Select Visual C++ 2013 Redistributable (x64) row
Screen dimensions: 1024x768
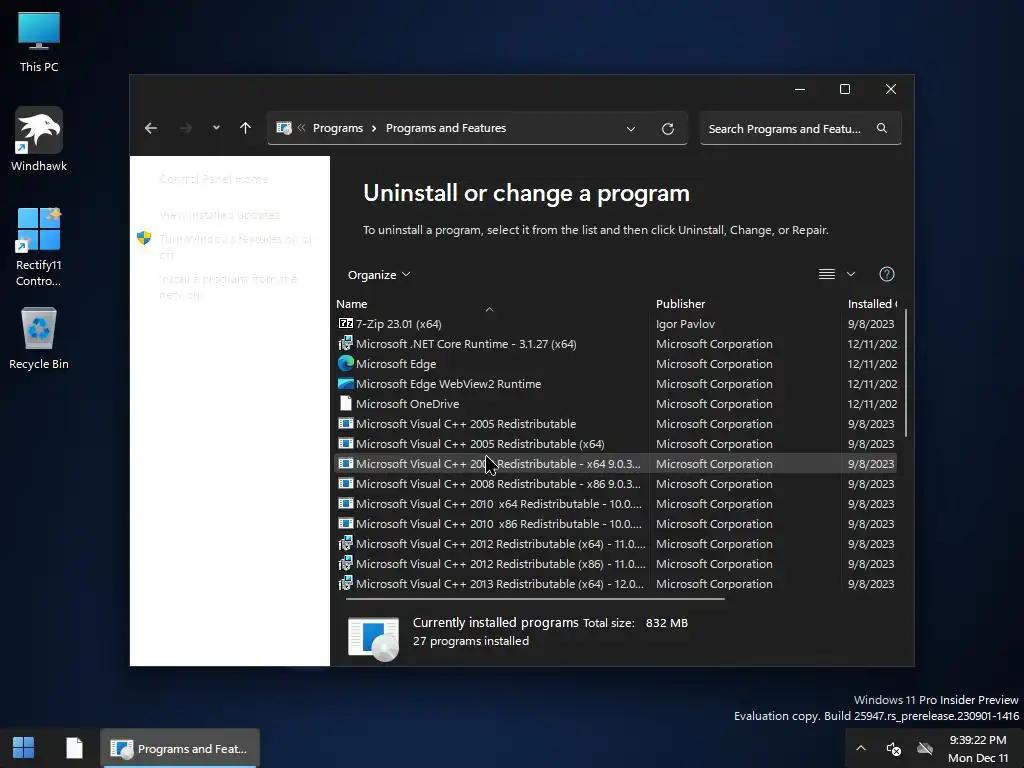pyautogui.click(x=615, y=584)
